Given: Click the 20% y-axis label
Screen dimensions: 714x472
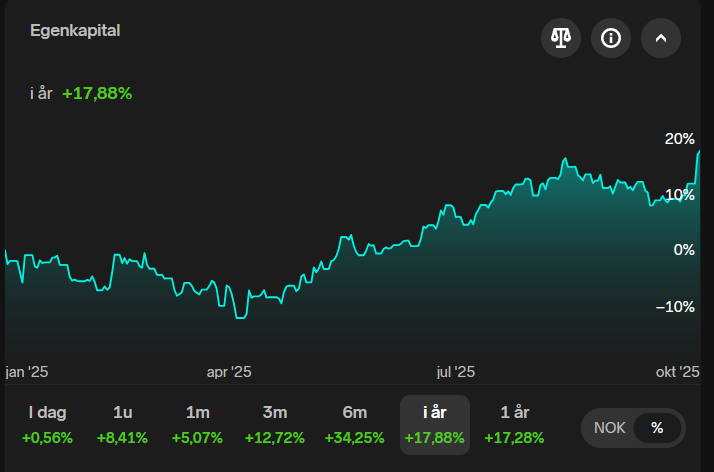Looking at the screenshot, I should pos(679,138).
